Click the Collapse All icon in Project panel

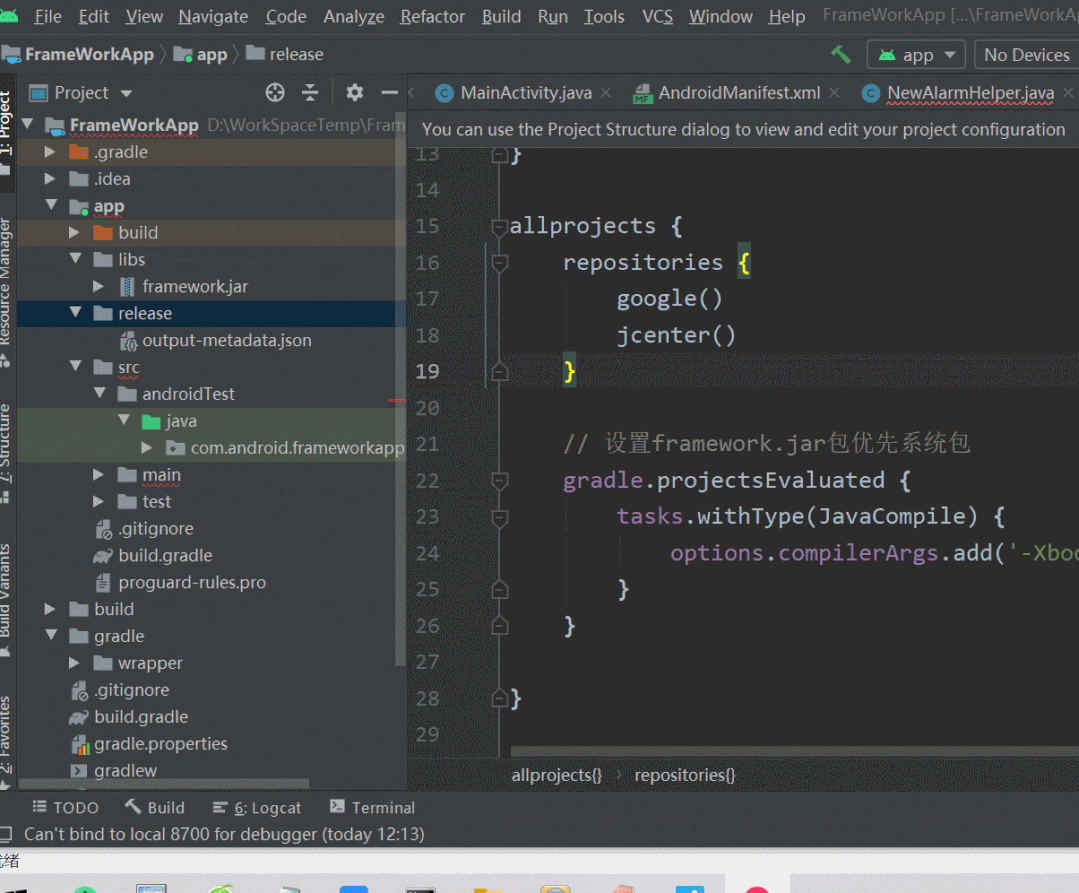310,92
